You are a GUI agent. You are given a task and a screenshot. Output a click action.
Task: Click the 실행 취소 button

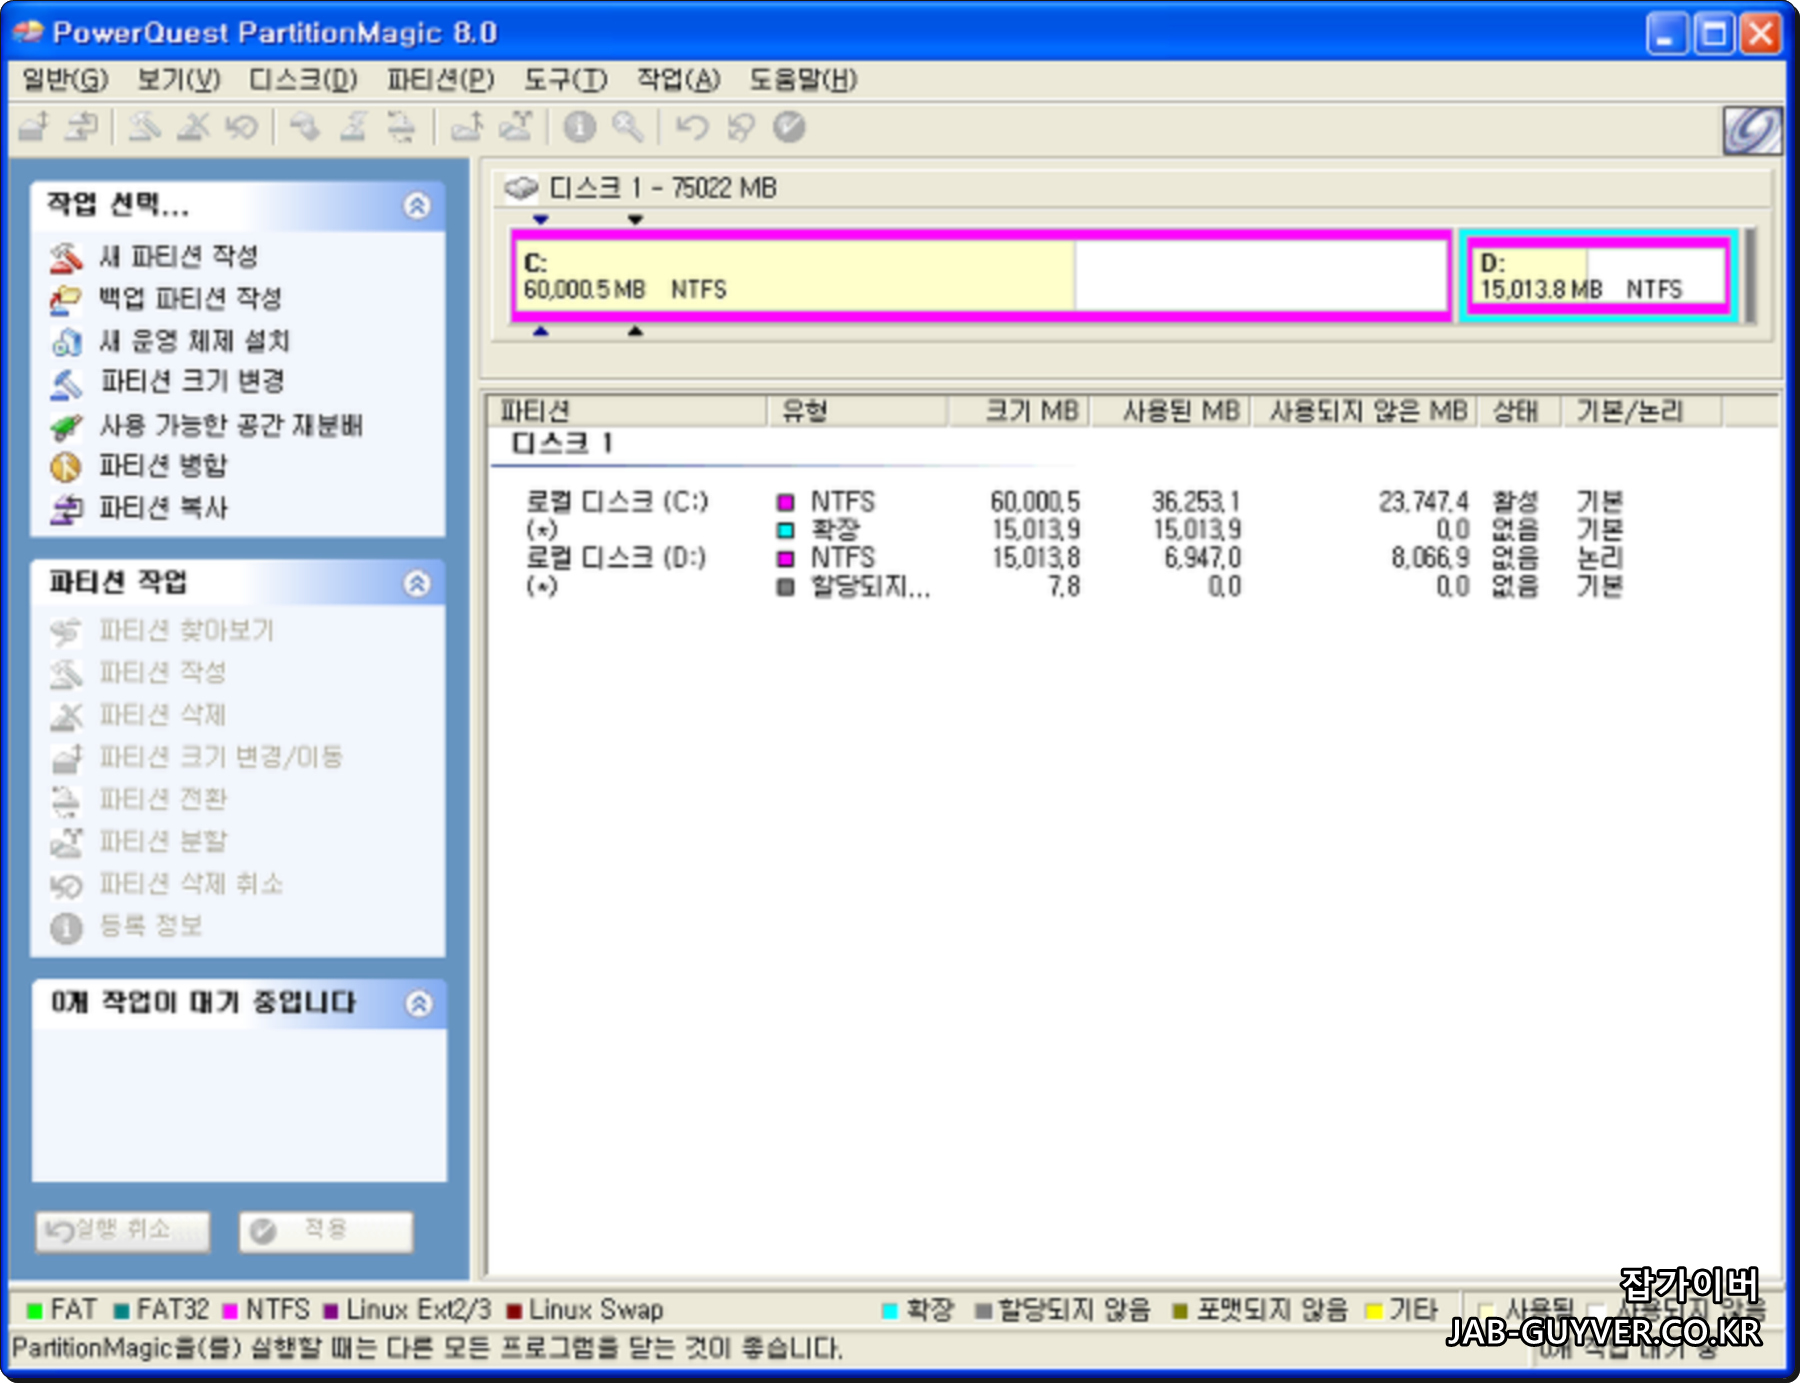tap(123, 1231)
